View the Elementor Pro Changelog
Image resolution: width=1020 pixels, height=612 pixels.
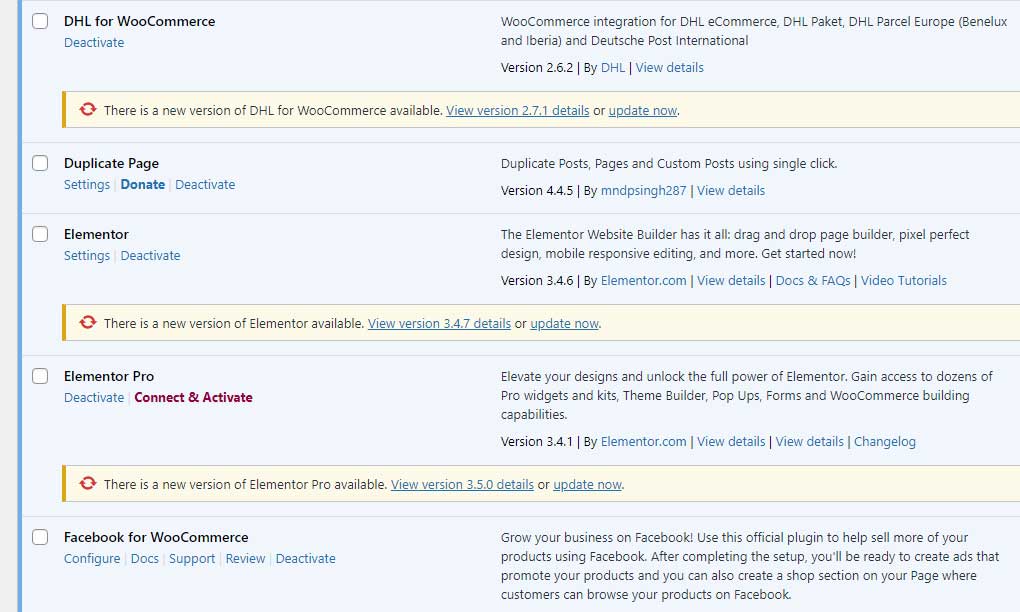tap(884, 441)
